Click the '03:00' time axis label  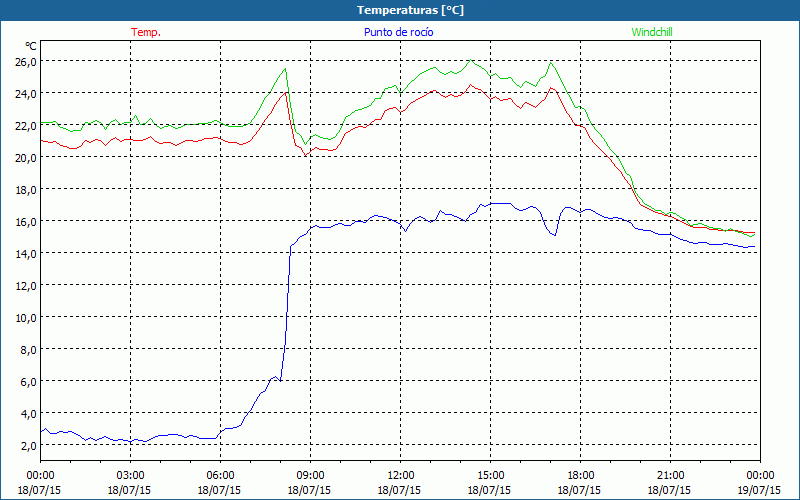click(131, 475)
